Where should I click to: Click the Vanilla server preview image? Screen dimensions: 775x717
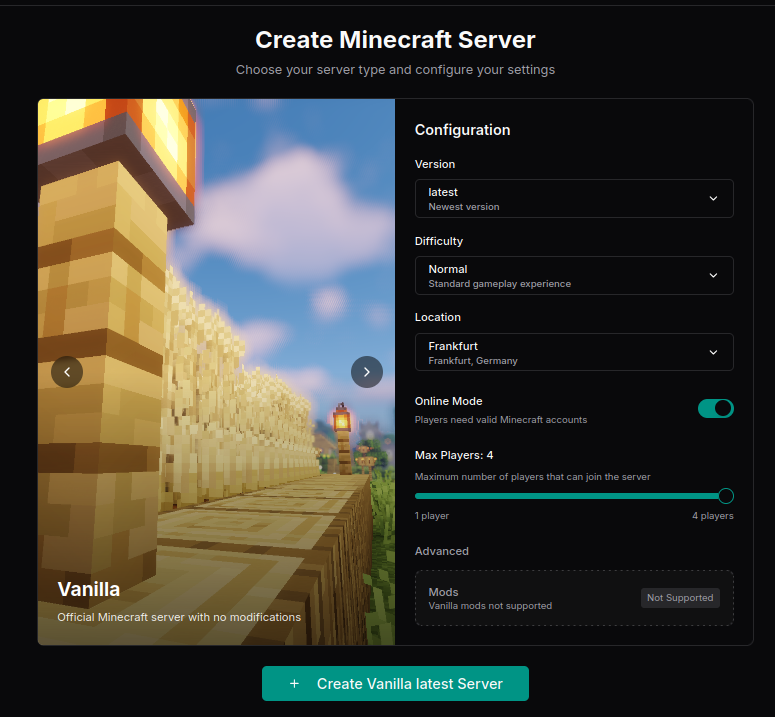pos(216,372)
